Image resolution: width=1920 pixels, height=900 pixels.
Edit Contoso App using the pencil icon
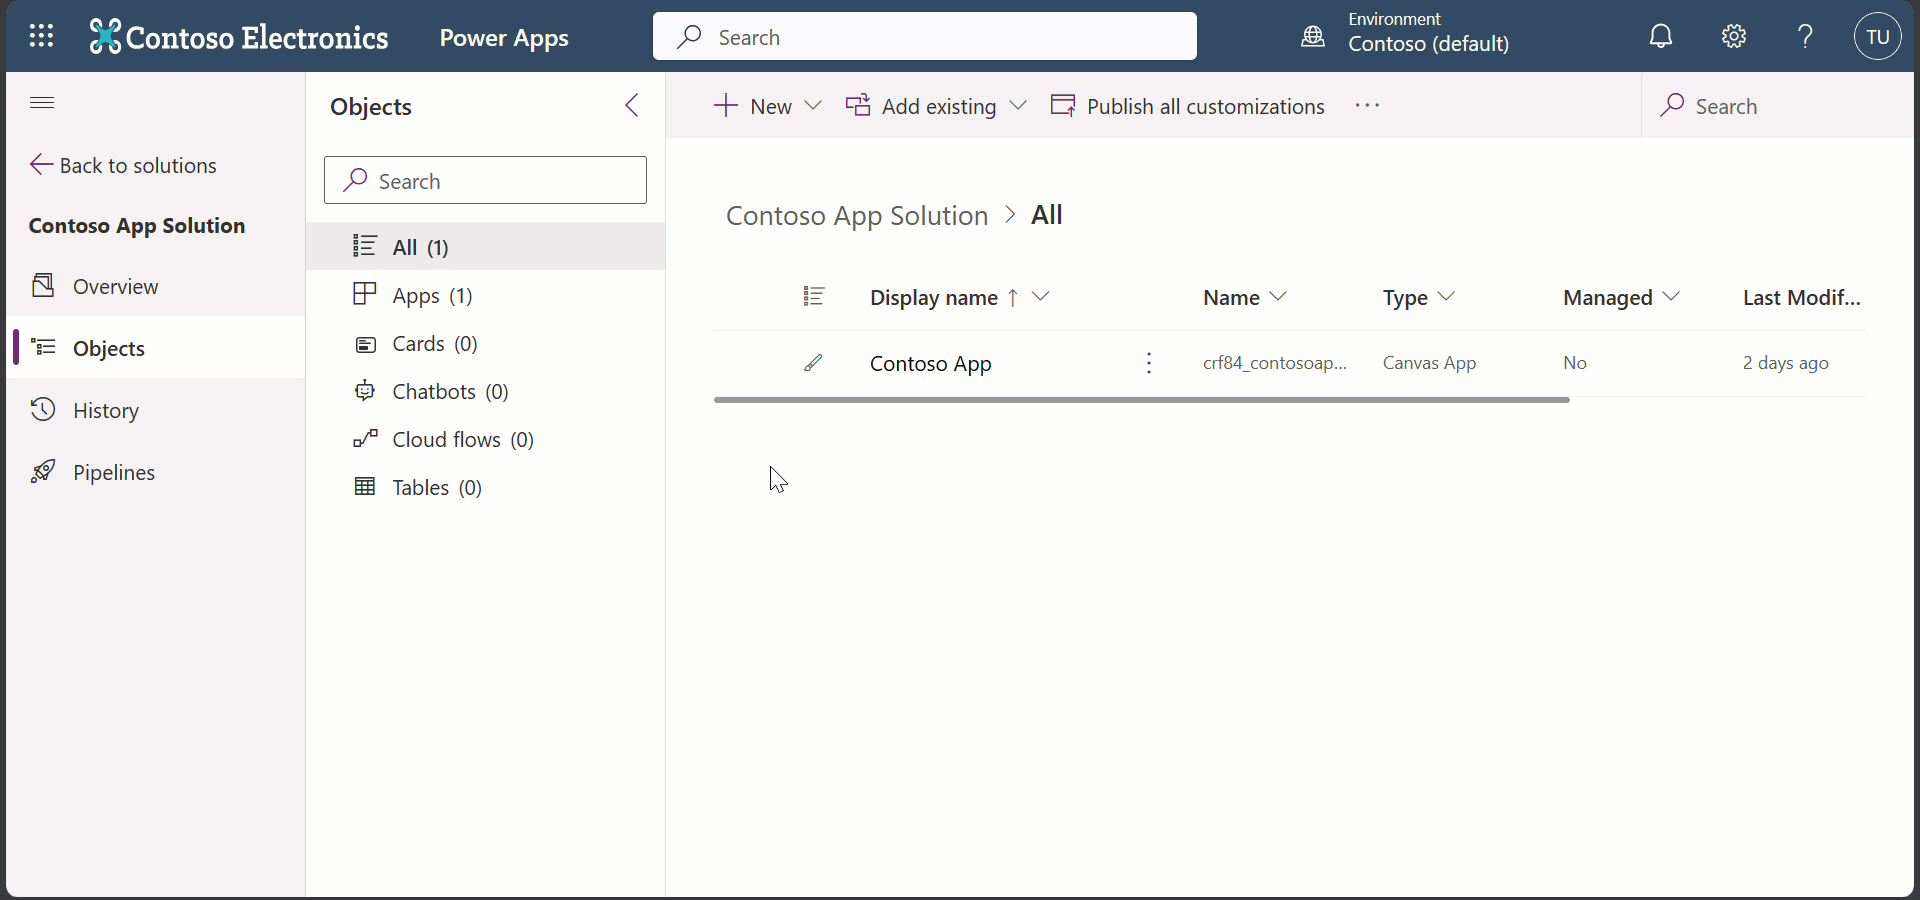(x=813, y=362)
